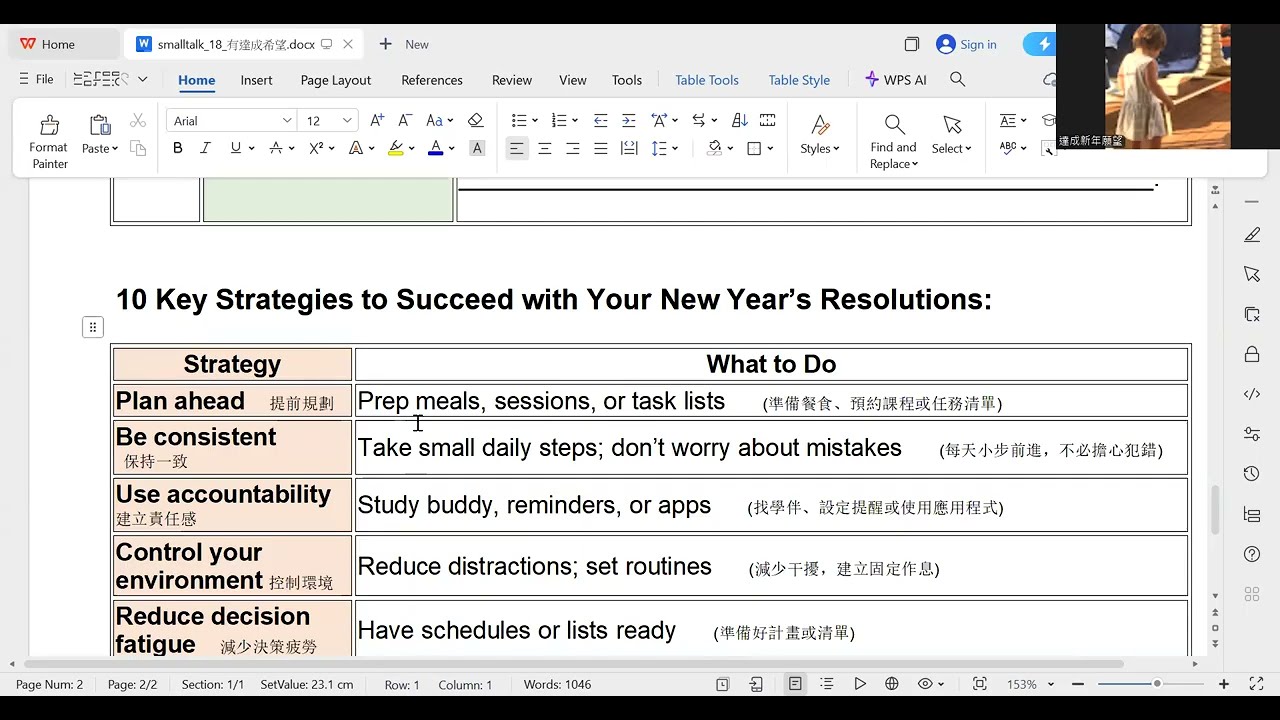The height and width of the screenshot is (720, 1280).
Task: Open Find and Replace
Action: tap(893, 141)
